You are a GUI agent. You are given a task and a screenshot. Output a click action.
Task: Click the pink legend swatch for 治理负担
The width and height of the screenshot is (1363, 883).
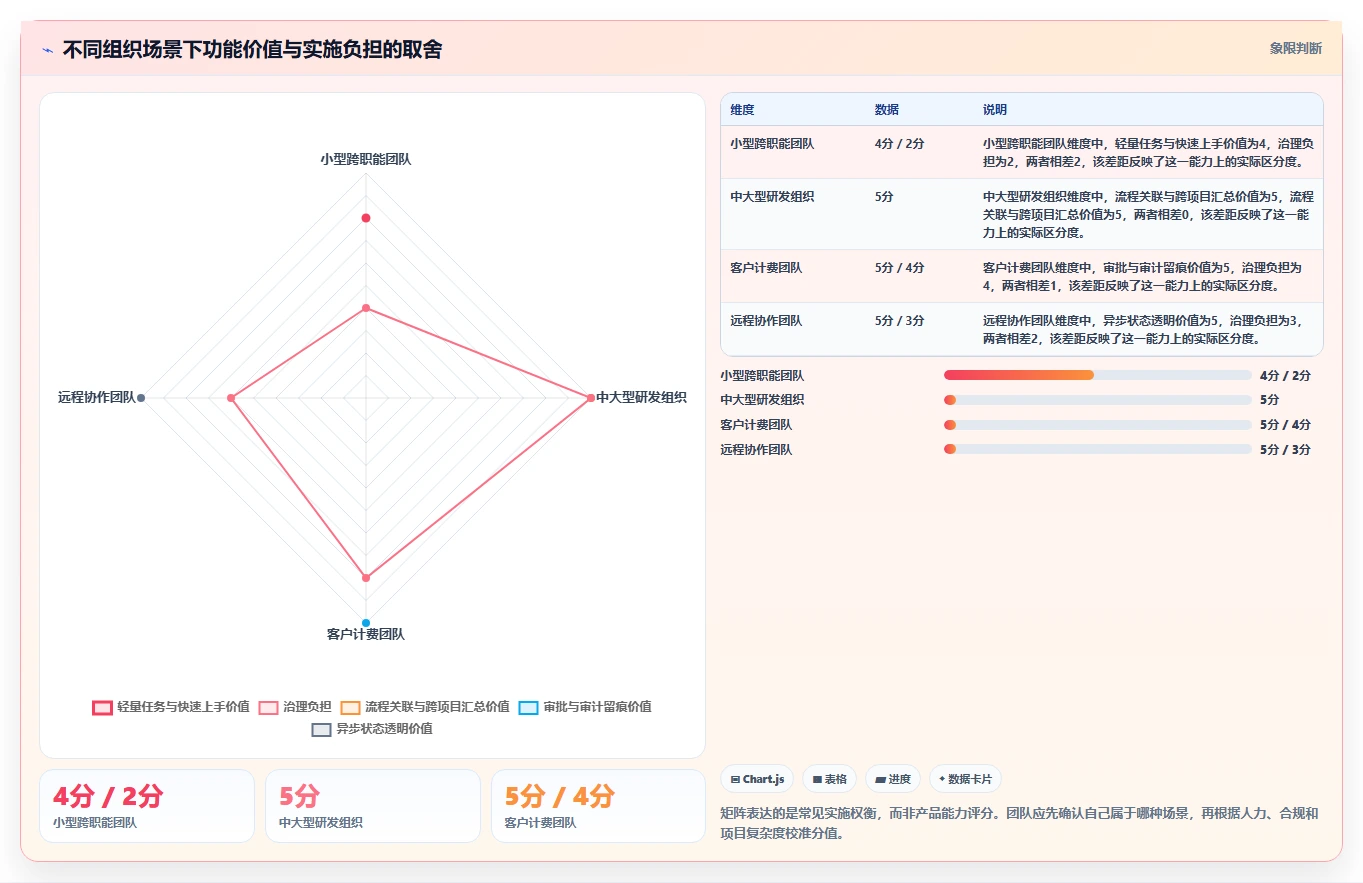[x=269, y=707]
